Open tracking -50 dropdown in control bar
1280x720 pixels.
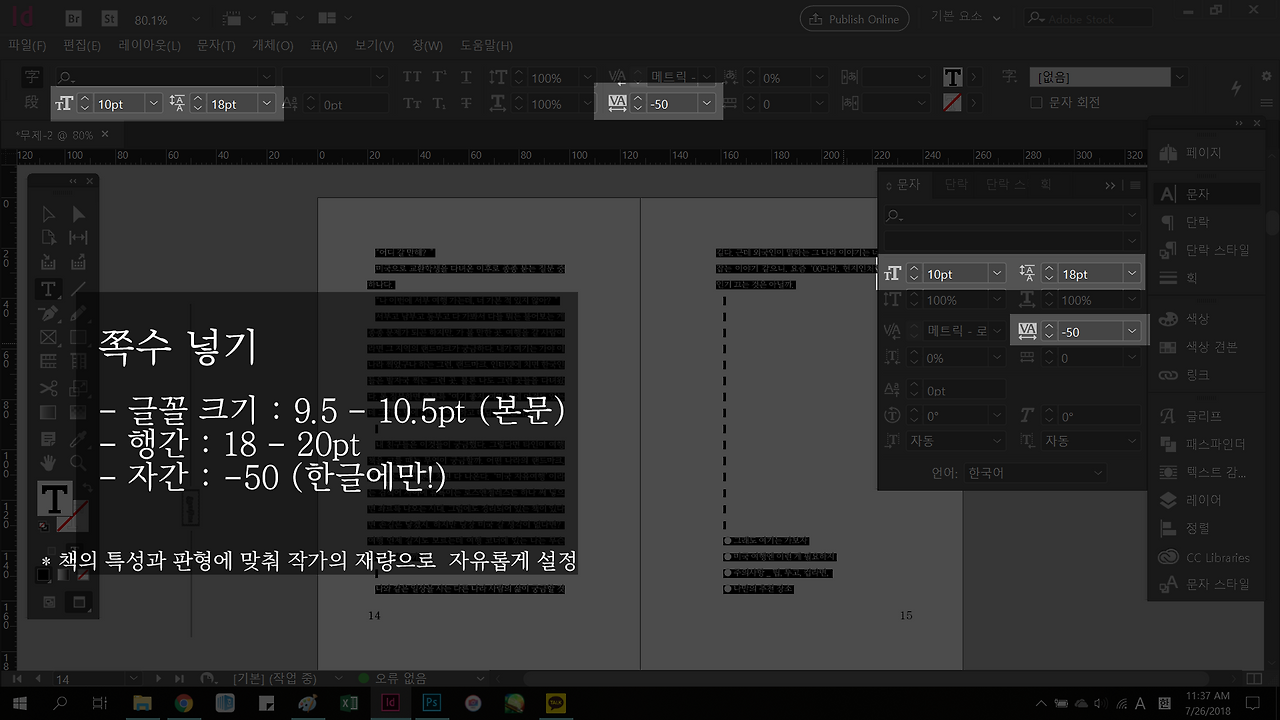(707, 103)
